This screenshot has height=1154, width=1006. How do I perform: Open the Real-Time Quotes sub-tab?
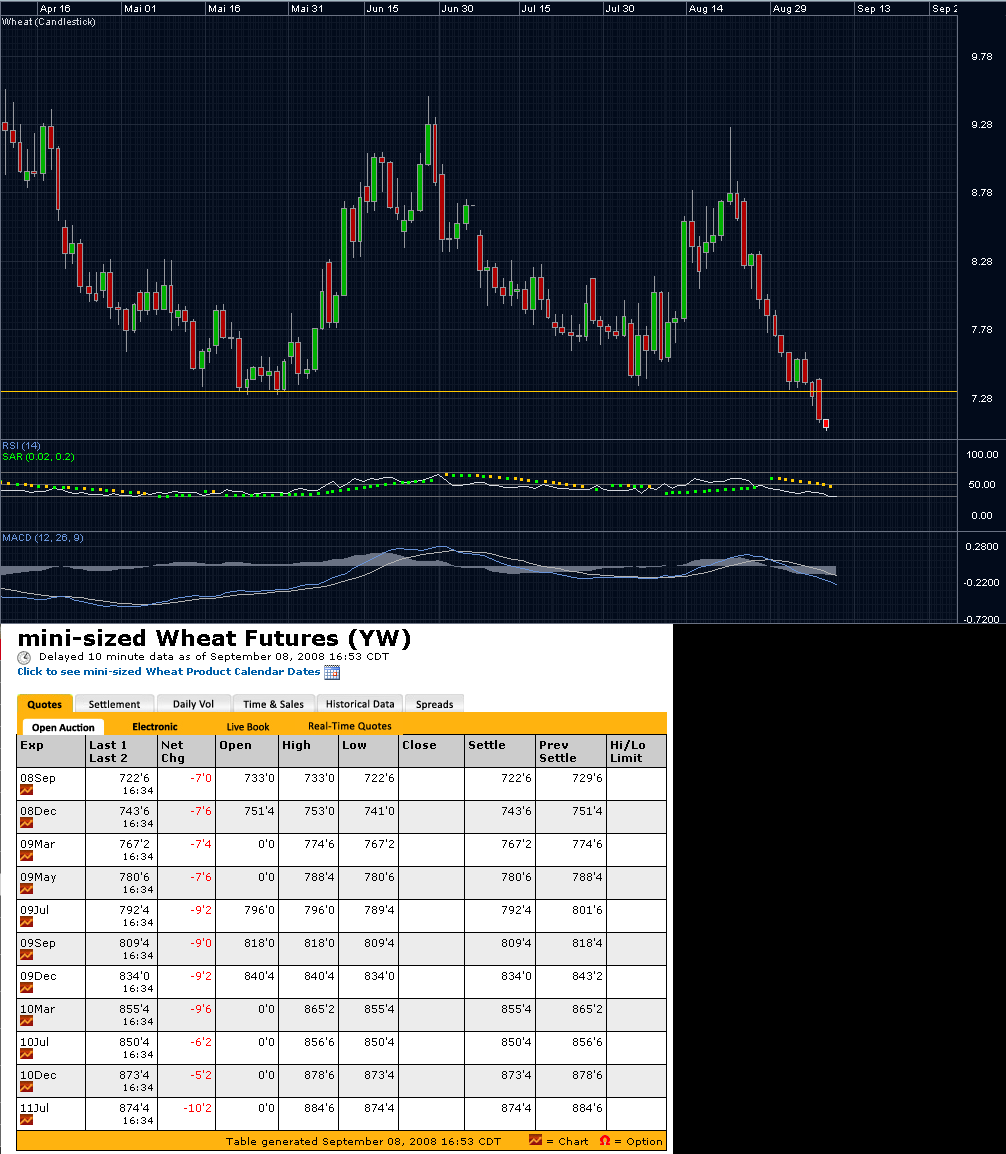[x=350, y=726]
